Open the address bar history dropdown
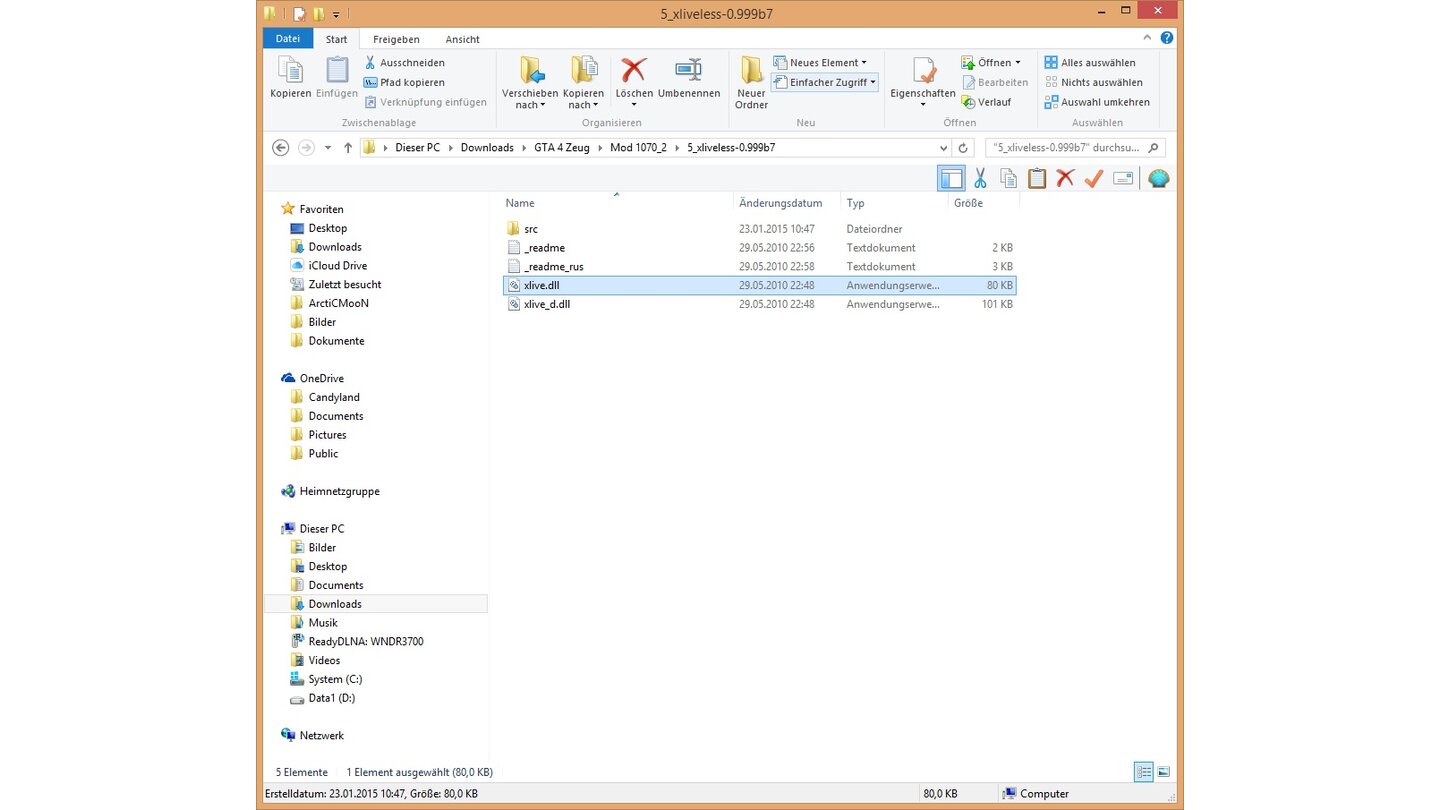The height and width of the screenshot is (810, 1440). [x=943, y=148]
